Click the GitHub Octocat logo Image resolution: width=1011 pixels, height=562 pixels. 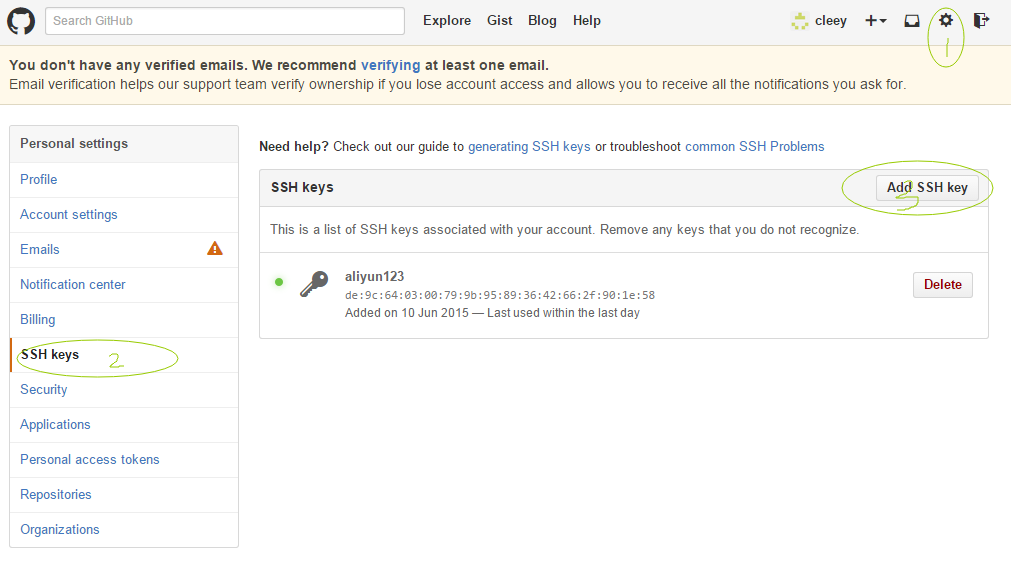tap(21, 21)
